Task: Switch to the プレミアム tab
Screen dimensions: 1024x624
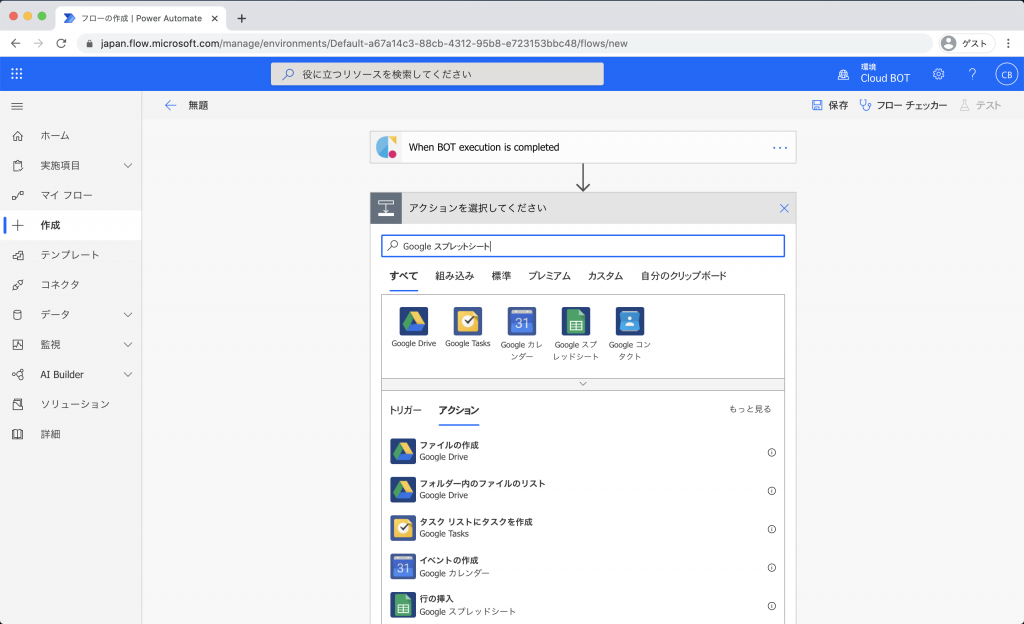Action: click(549, 276)
